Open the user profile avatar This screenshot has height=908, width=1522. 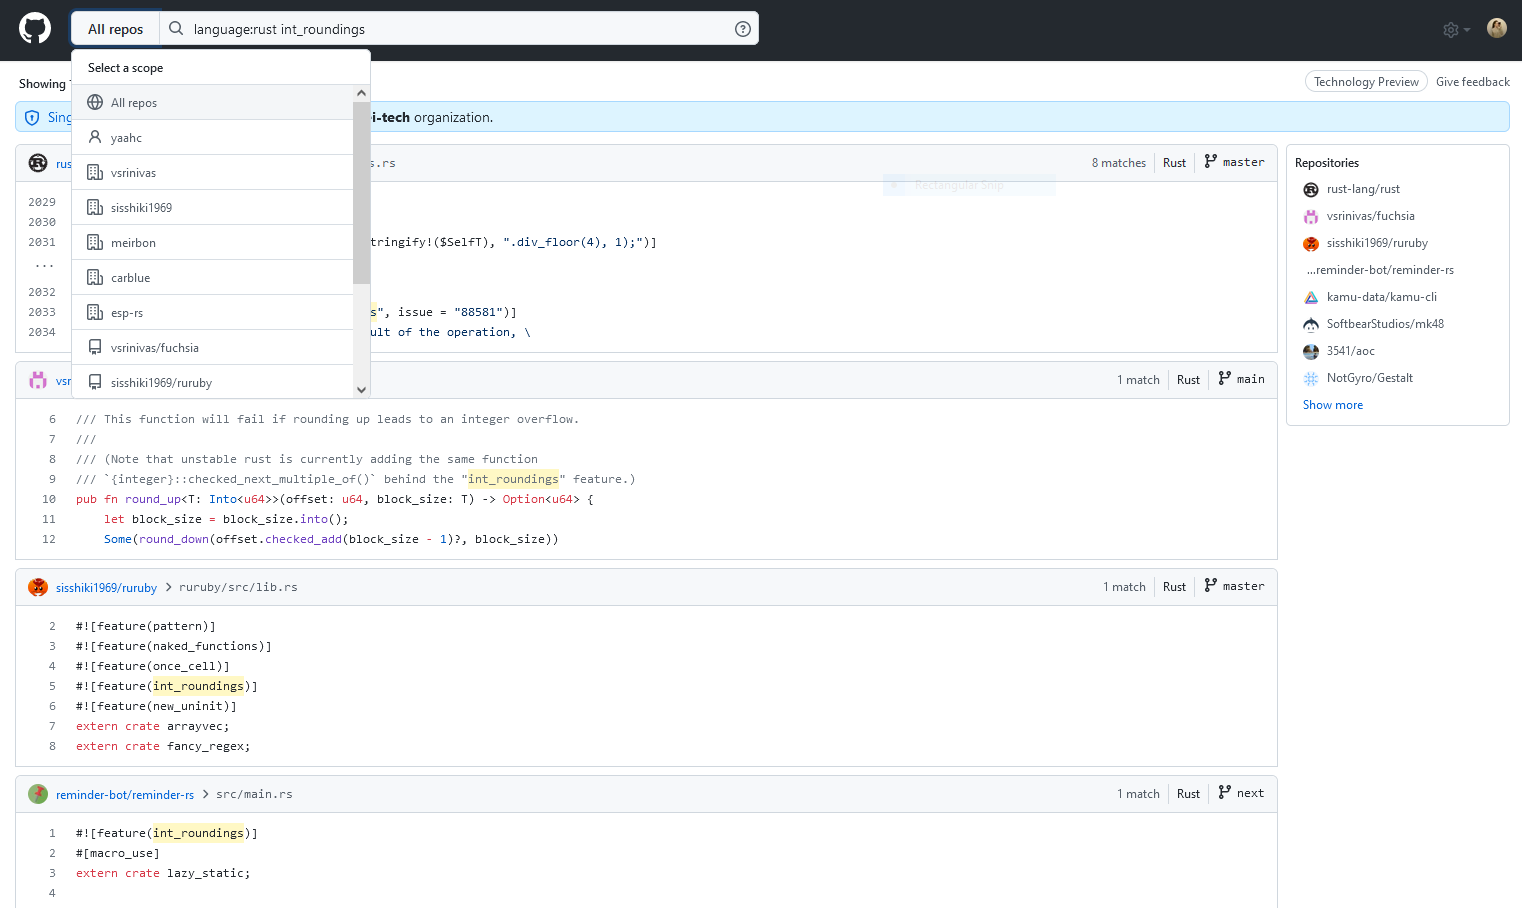(x=1497, y=28)
